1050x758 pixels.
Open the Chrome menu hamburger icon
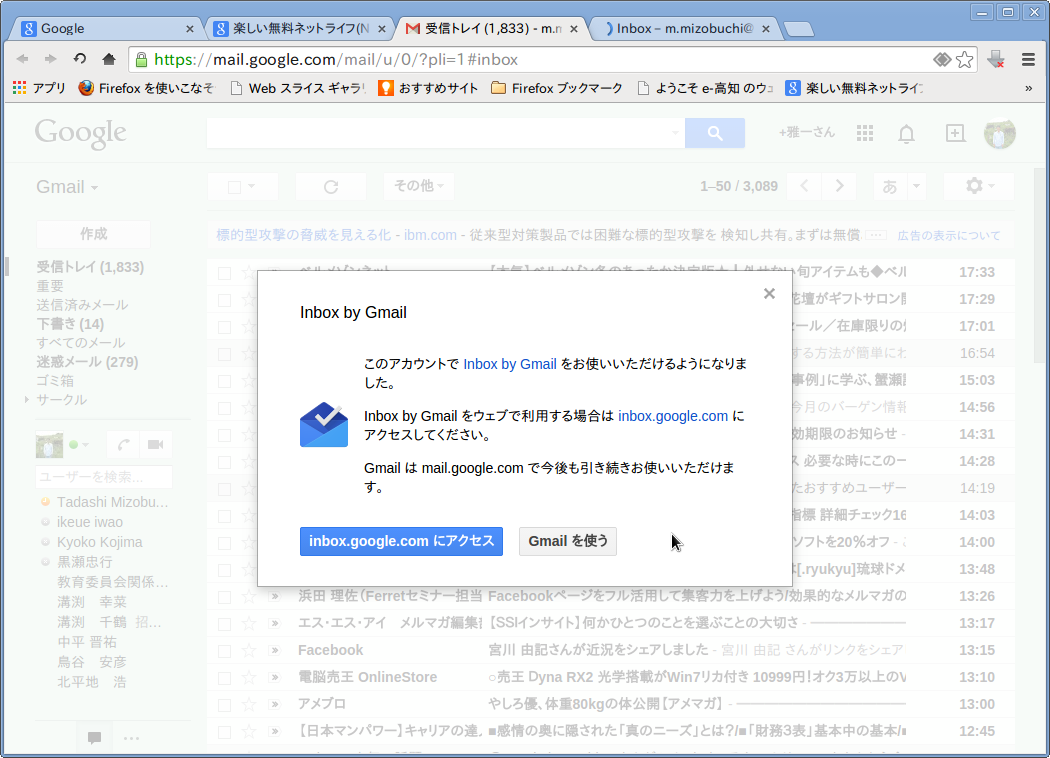(1029, 60)
